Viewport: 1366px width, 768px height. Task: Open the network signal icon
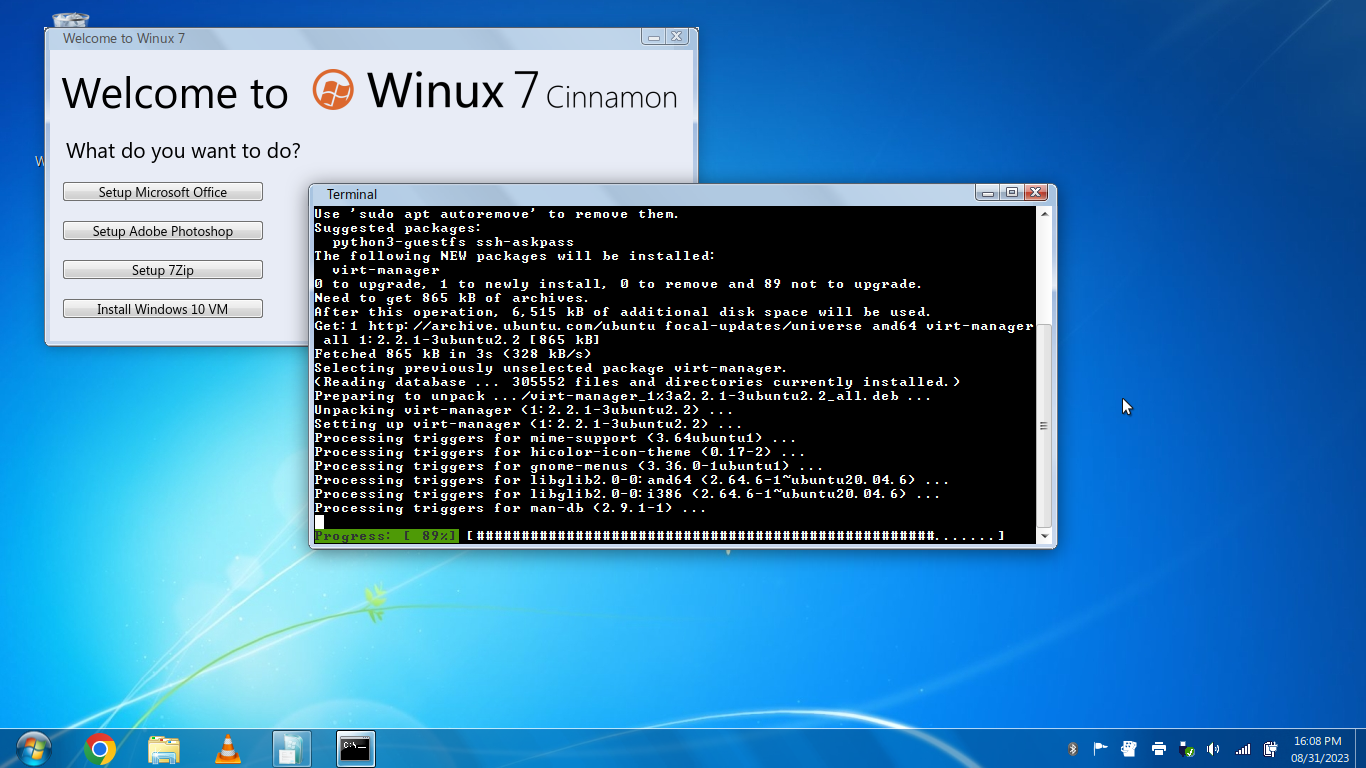click(x=1243, y=748)
